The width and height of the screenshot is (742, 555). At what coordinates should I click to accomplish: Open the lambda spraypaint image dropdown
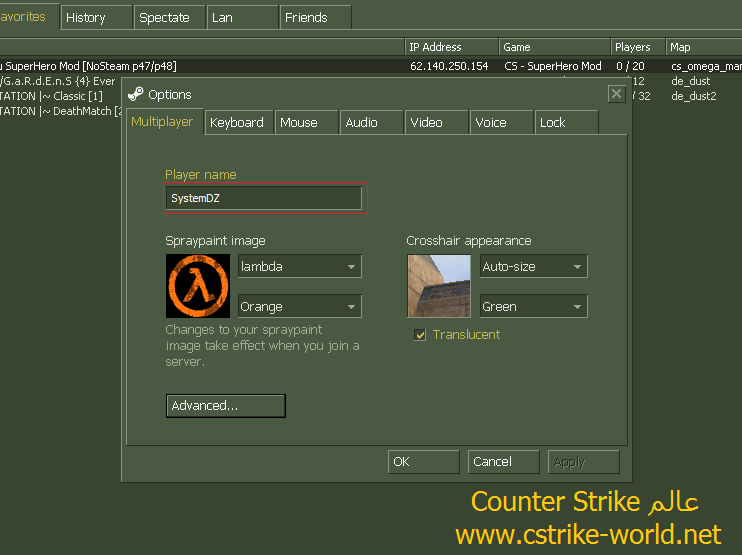point(300,266)
